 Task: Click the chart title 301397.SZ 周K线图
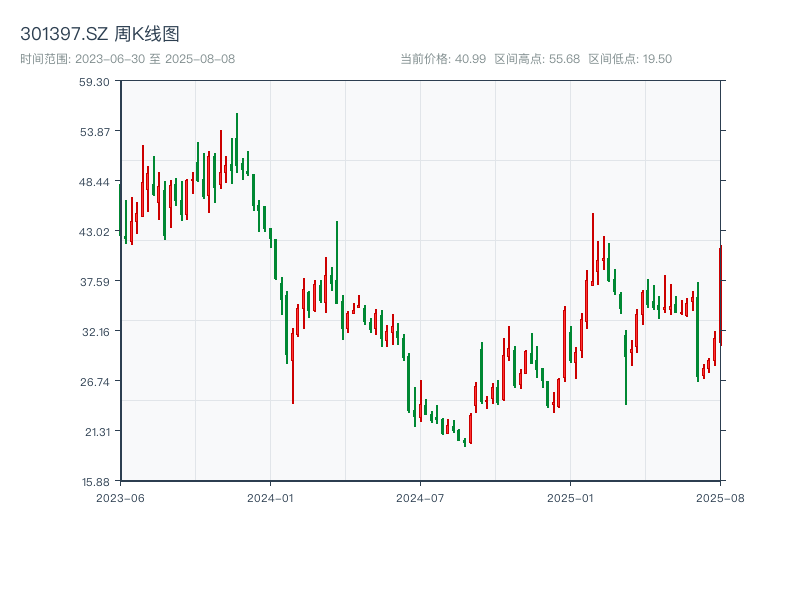click(x=100, y=34)
